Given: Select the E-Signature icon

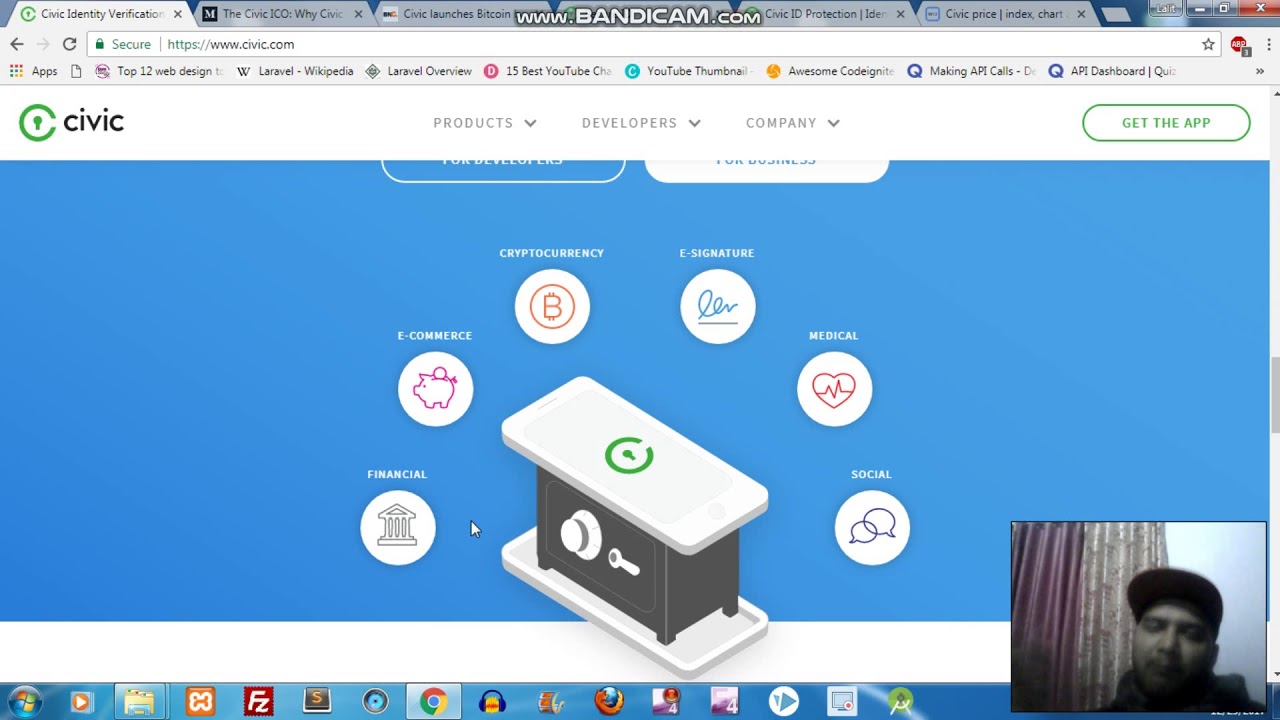Looking at the screenshot, I should (717, 306).
